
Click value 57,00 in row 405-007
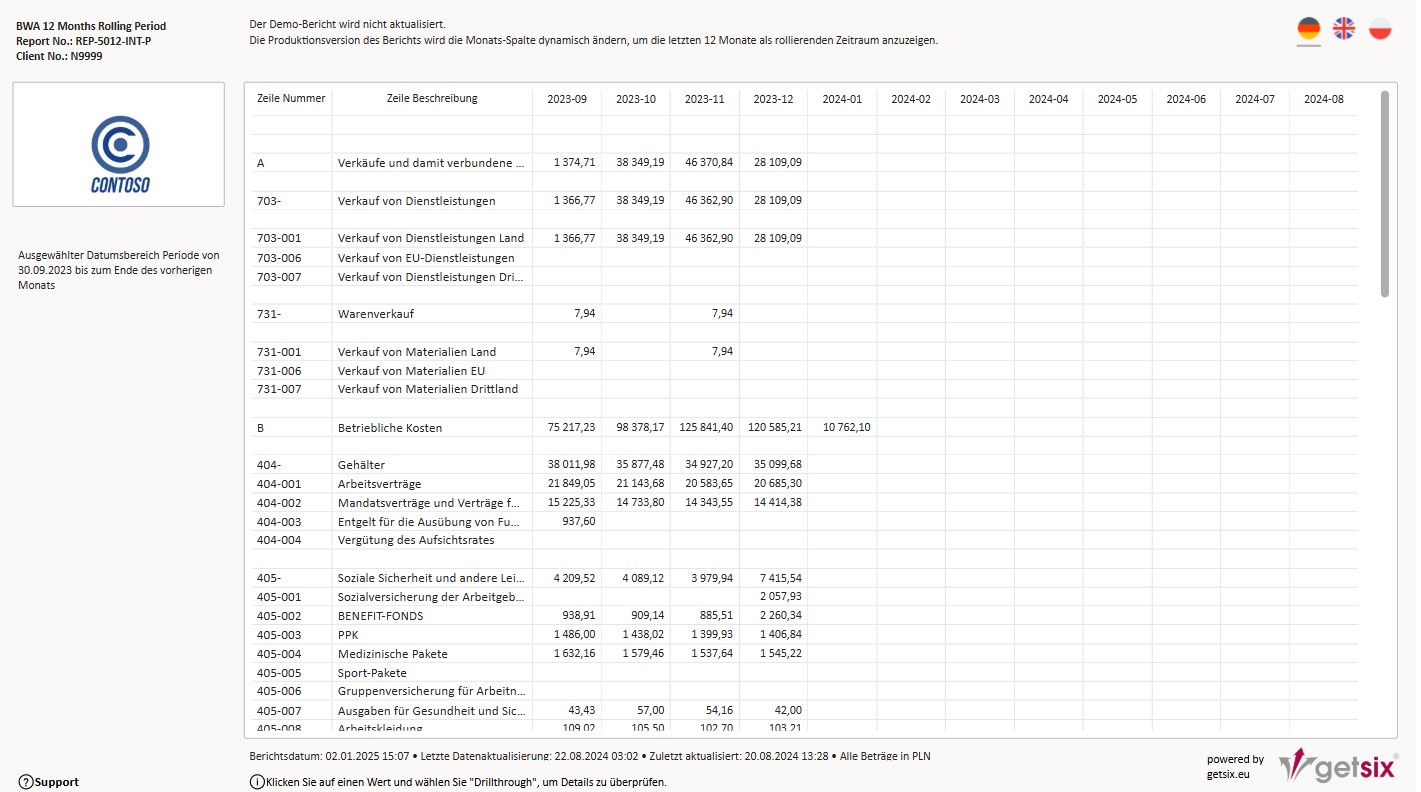click(x=651, y=710)
